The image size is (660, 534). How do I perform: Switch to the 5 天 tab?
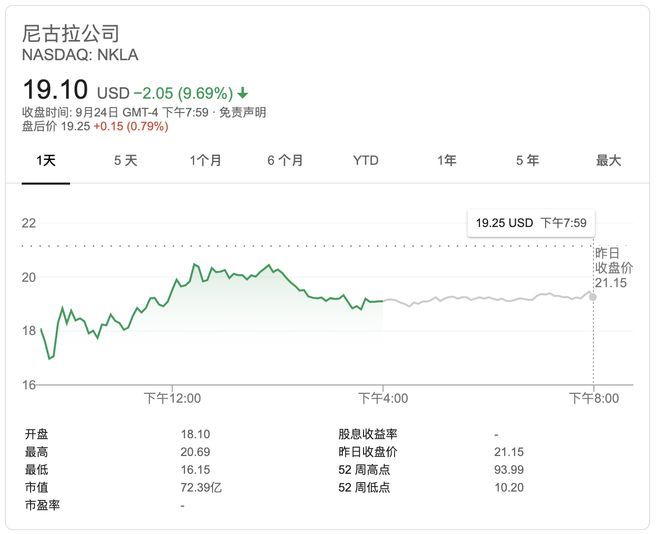click(126, 160)
